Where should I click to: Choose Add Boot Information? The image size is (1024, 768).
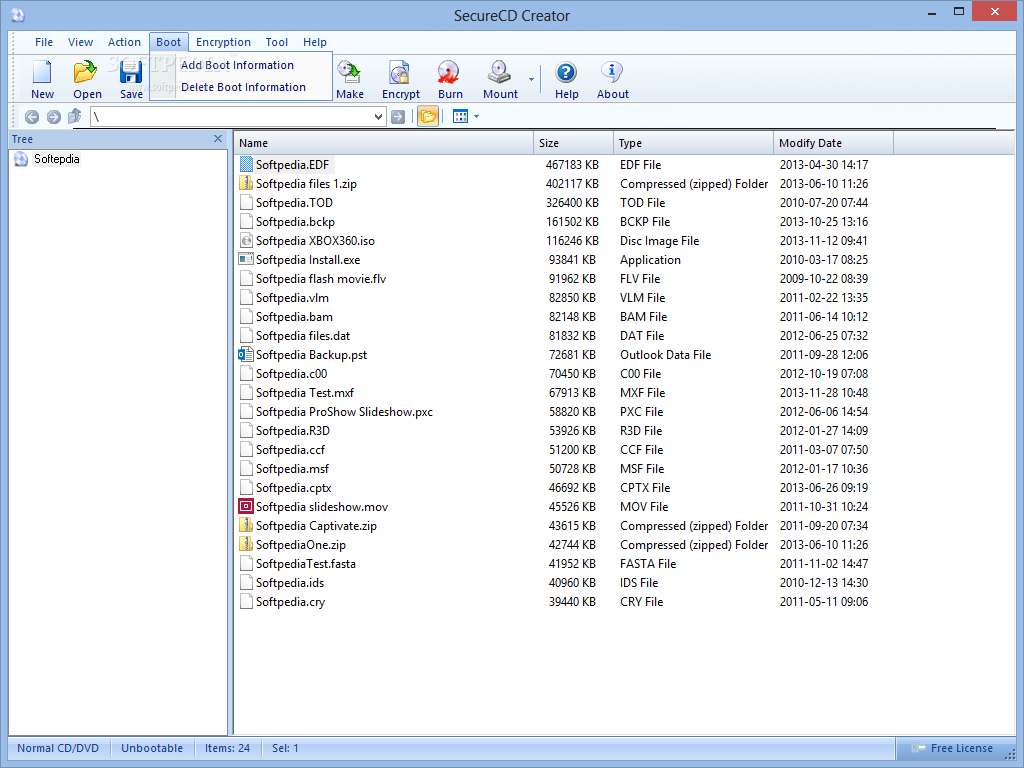[x=240, y=65]
